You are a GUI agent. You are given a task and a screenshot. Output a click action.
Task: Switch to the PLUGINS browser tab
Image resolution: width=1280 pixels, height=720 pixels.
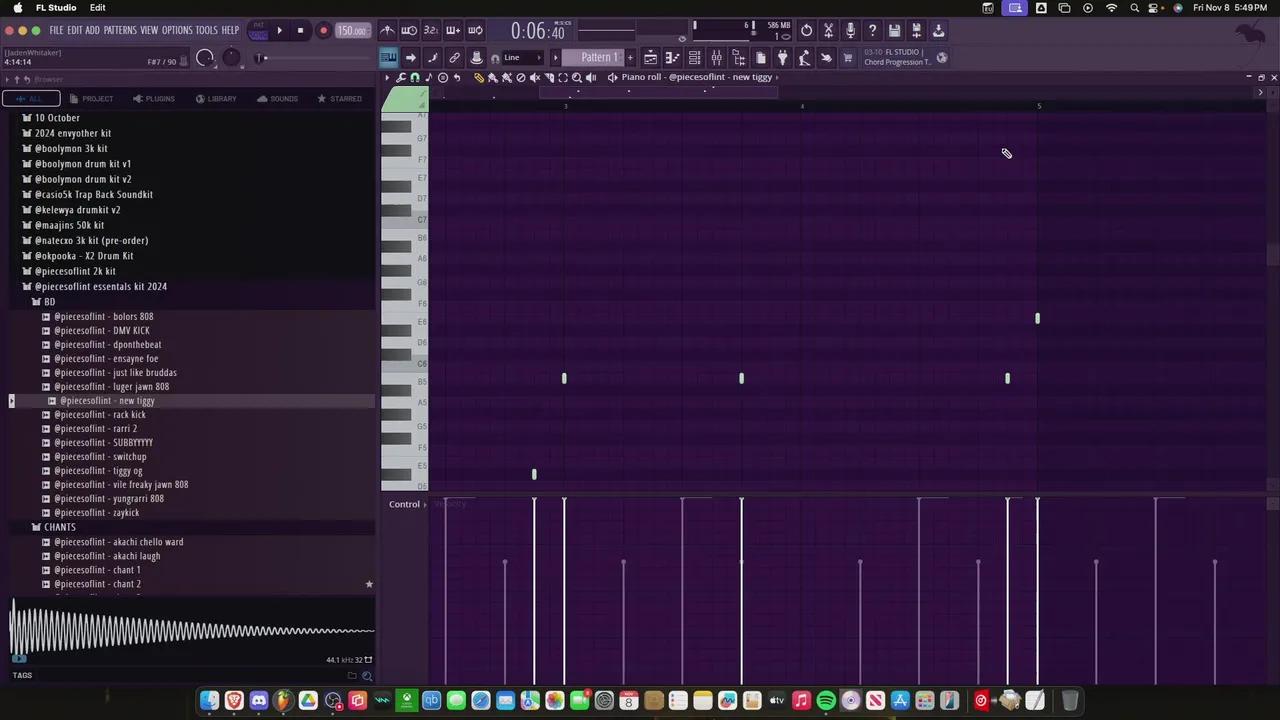(153, 99)
